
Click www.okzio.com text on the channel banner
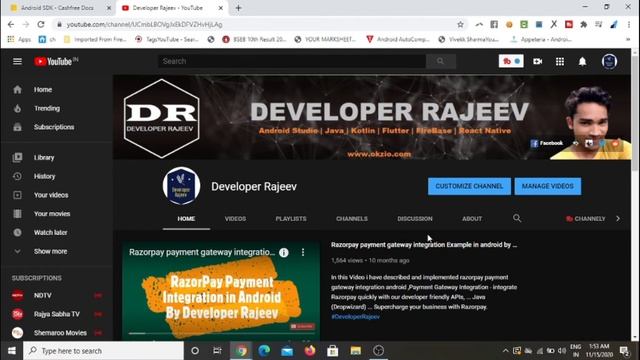coord(379,154)
